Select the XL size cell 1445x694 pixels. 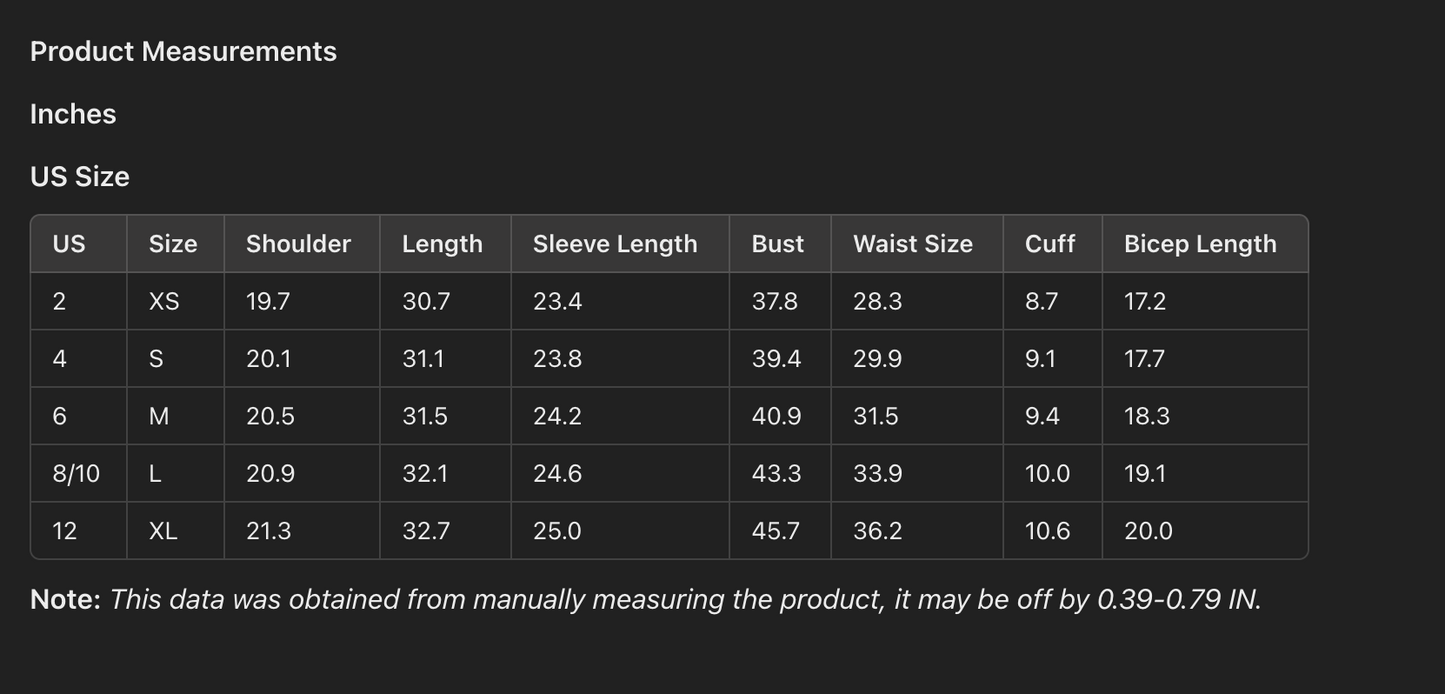[163, 531]
